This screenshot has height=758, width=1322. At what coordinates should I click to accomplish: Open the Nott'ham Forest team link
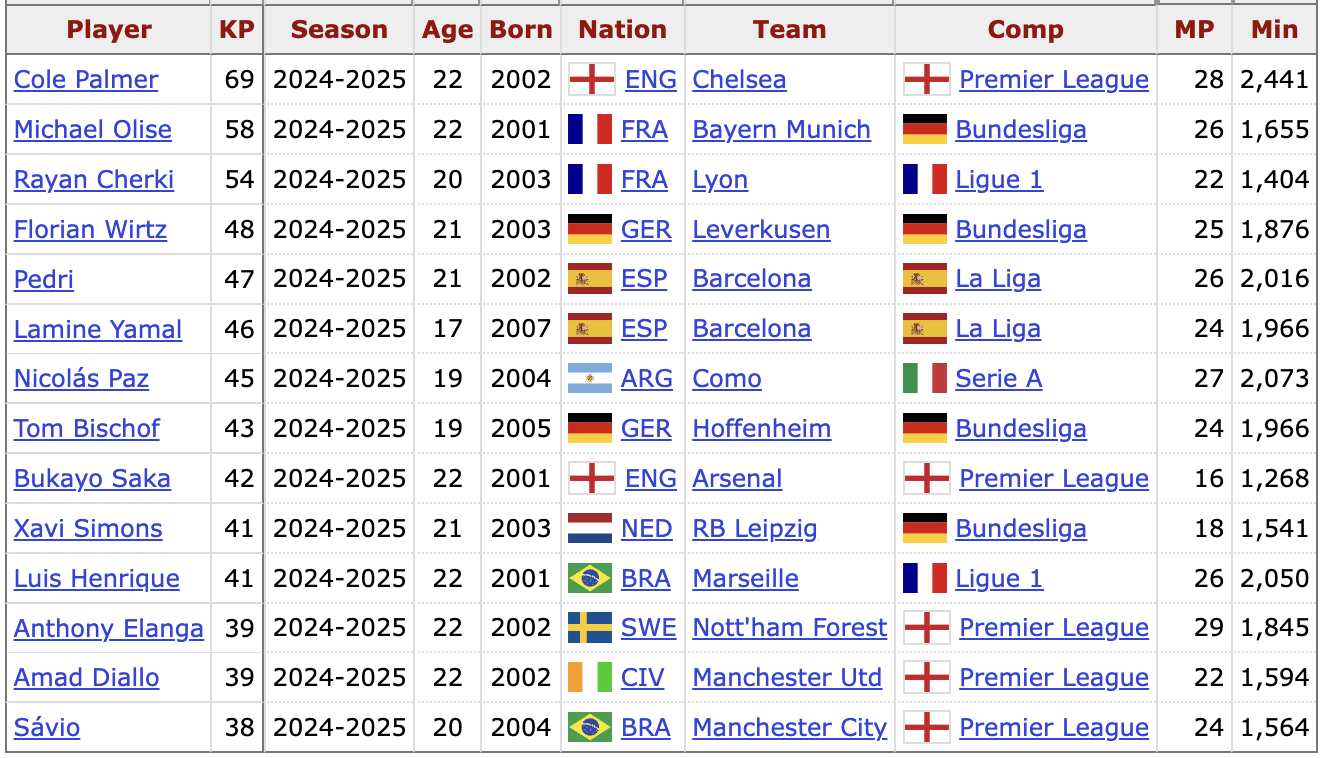coord(789,627)
